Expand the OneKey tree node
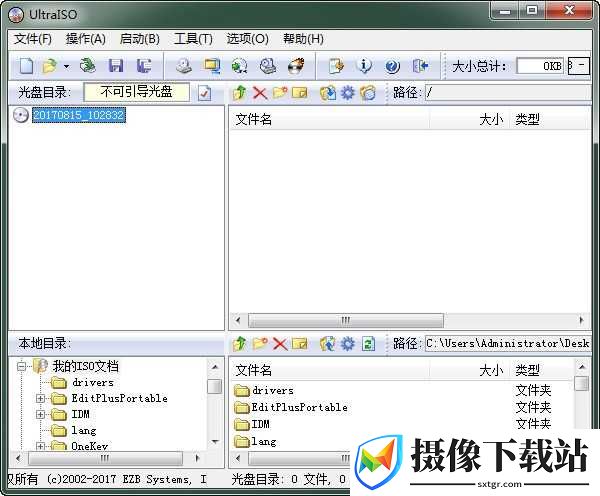 click(41, 446)
